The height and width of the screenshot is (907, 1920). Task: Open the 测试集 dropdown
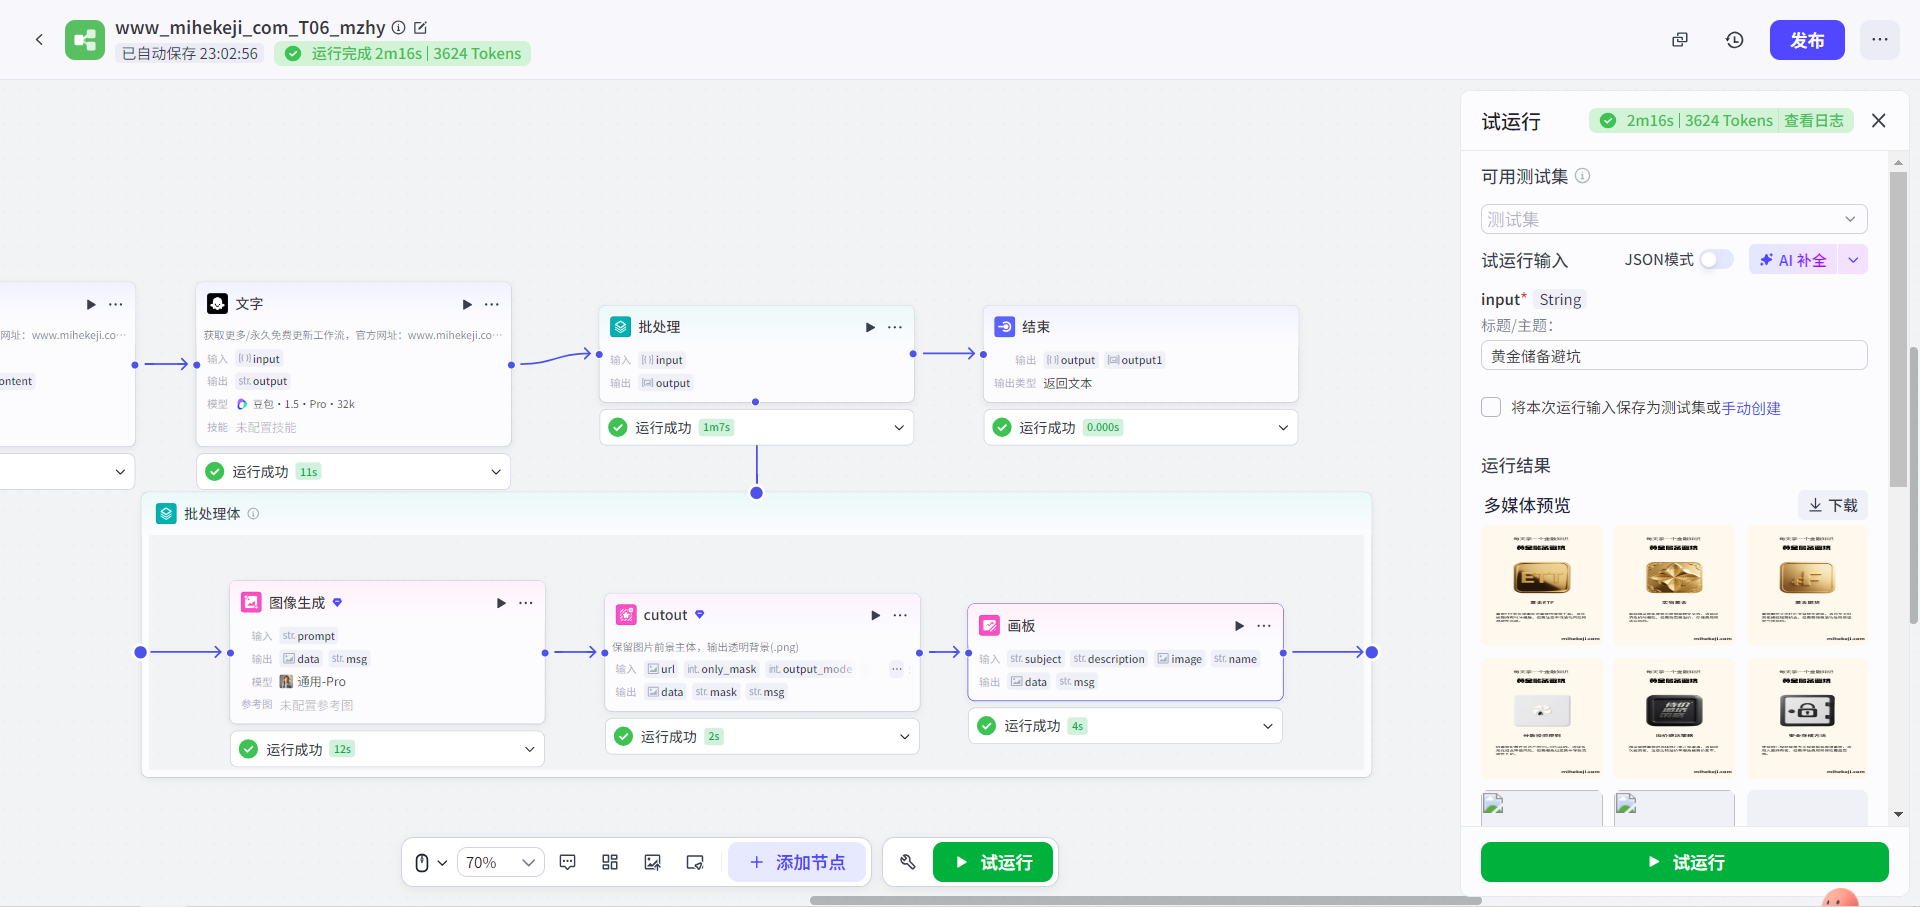click(x=1673, y=219)
